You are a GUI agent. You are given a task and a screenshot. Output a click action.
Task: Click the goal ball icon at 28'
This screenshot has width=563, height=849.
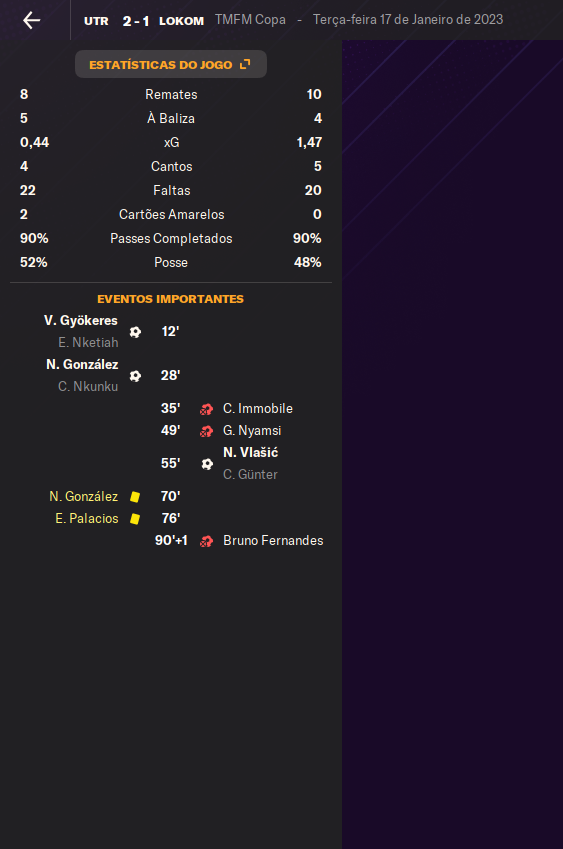(135, 376)
